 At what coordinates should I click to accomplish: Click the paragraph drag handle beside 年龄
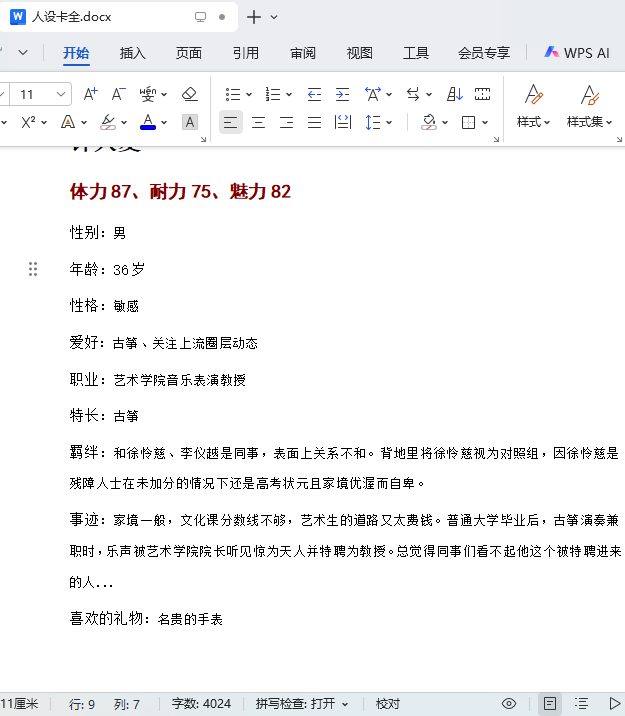[33, 269]
